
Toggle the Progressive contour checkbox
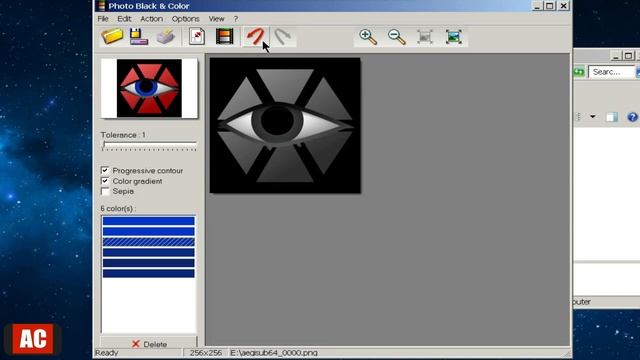[x=105, y=170]
